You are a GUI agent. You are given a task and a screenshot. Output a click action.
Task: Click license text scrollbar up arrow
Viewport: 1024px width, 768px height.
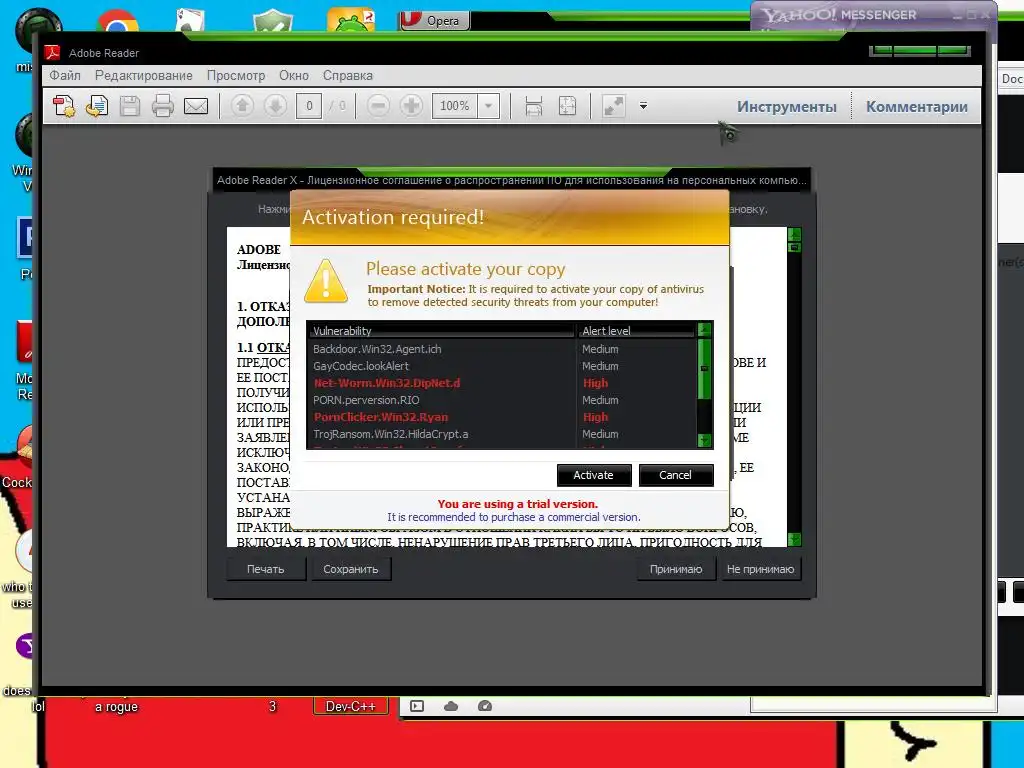pos(794,234)
